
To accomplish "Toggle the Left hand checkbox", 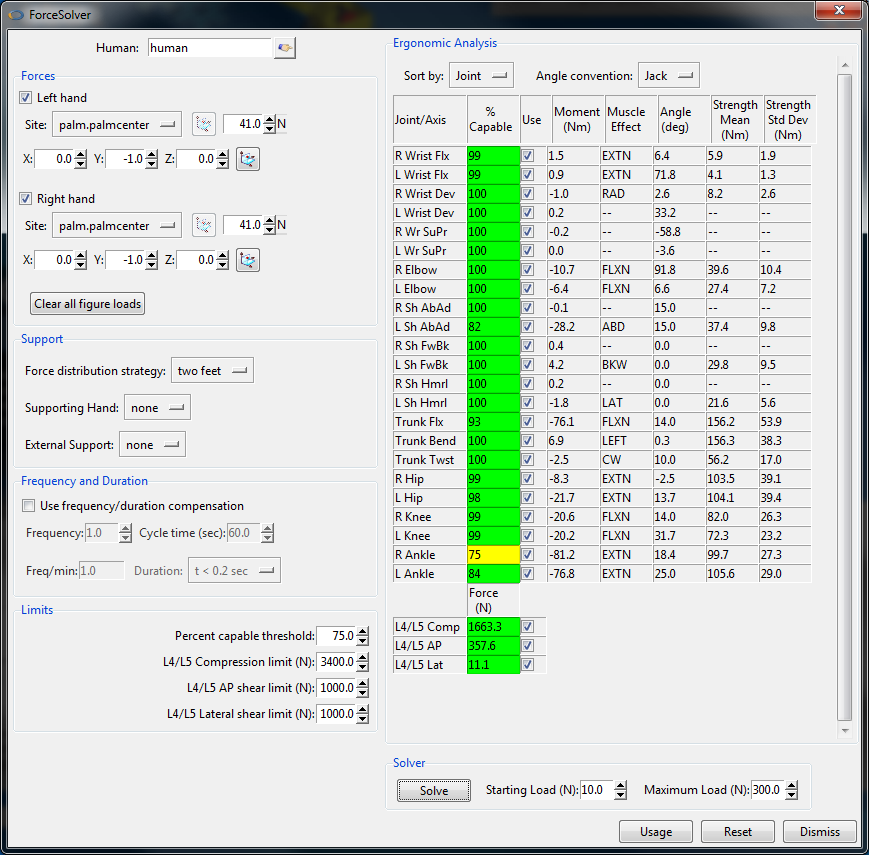I will point(25,98).
